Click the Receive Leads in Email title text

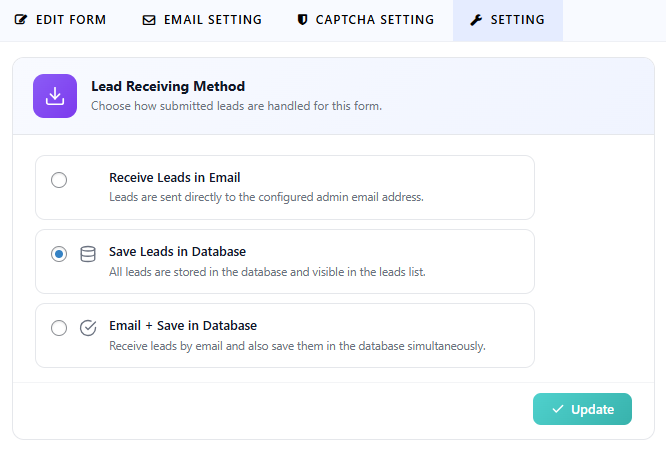174,178
